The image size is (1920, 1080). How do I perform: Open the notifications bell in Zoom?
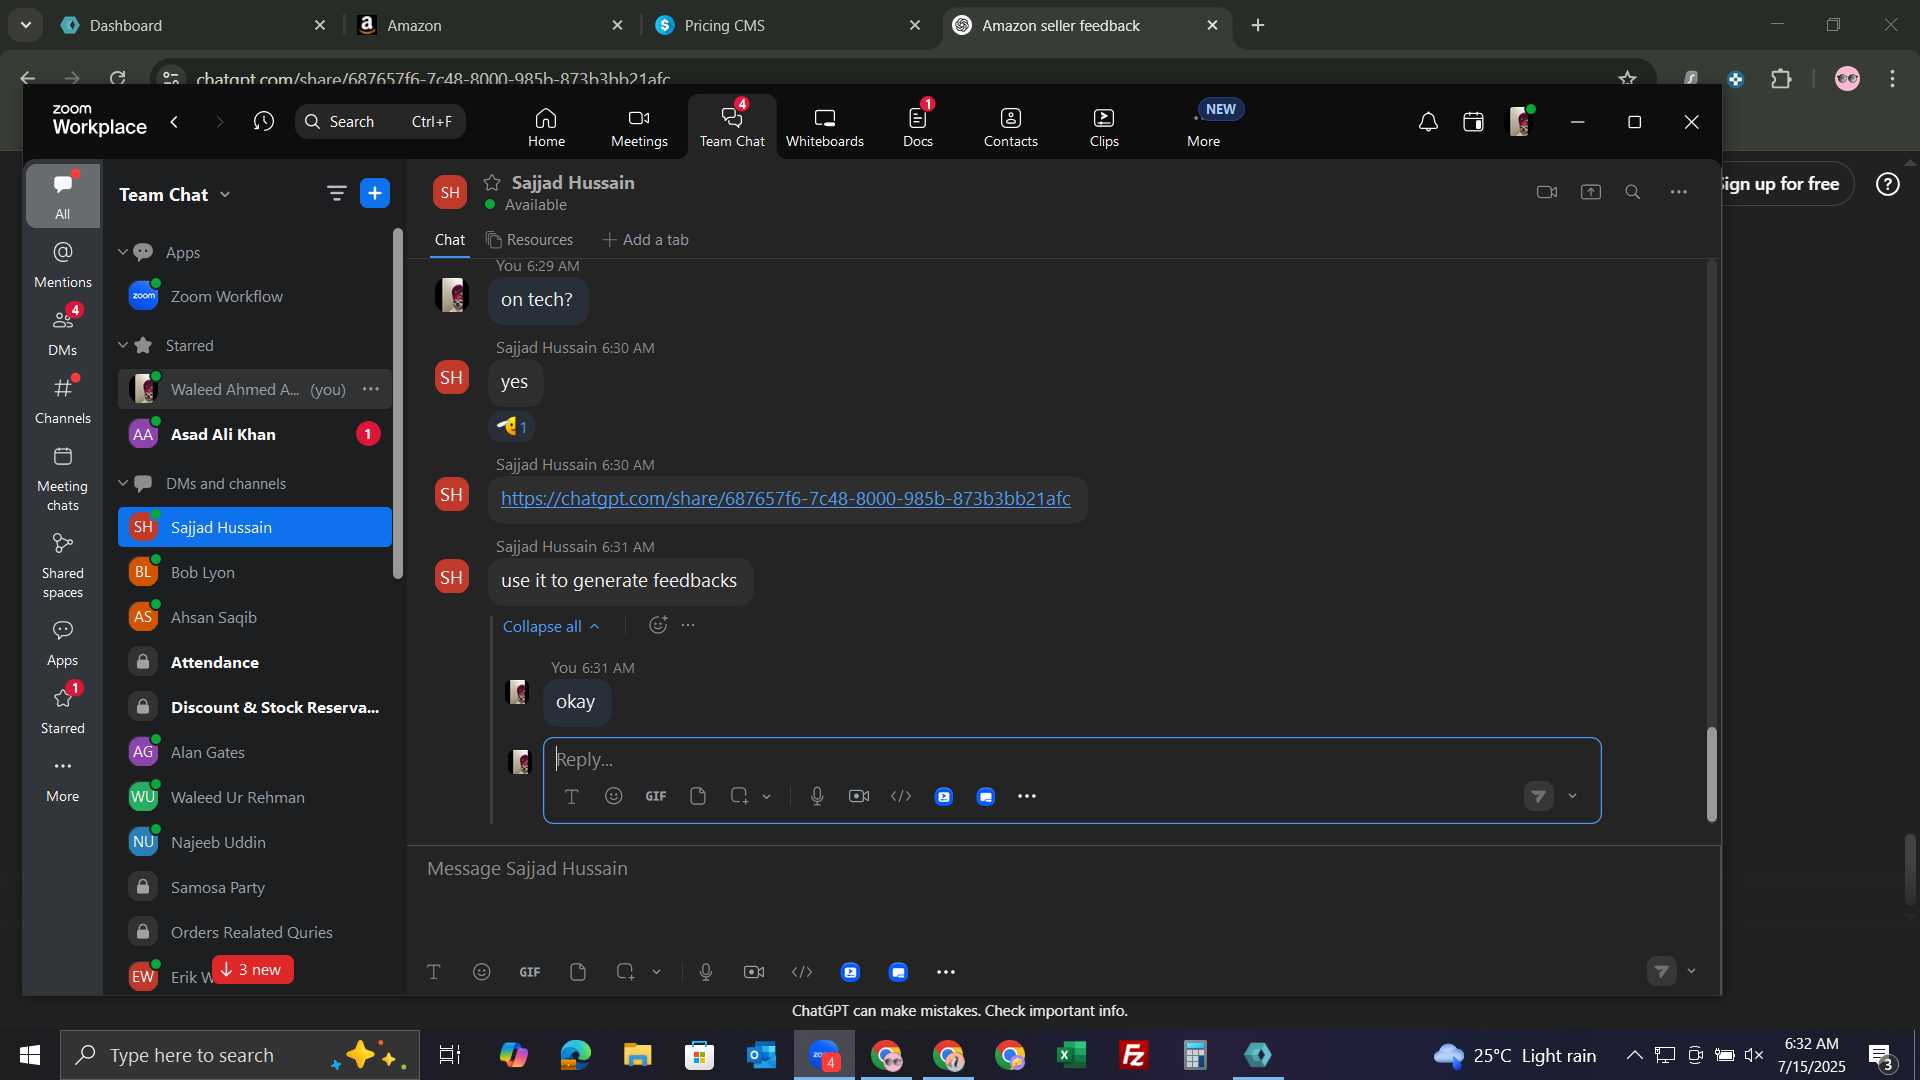click(1428, 122)
